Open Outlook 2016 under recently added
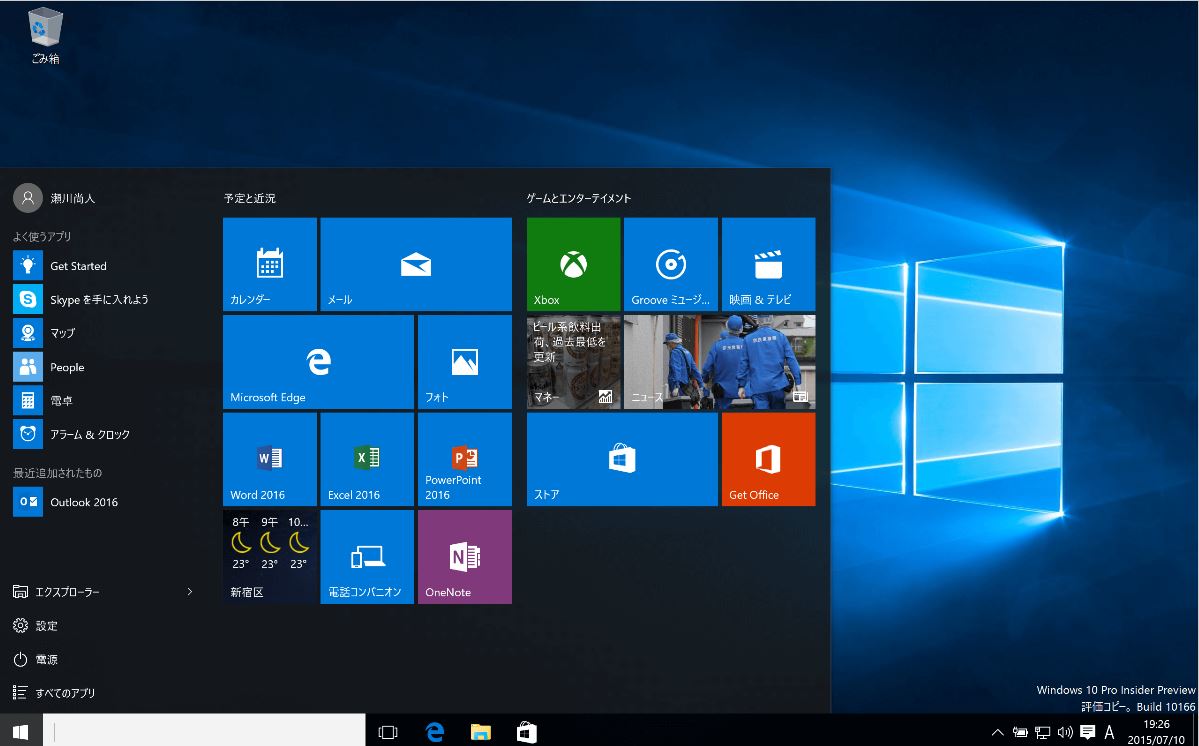Screen dimensions: 1199x746 (x=105, y=502)
